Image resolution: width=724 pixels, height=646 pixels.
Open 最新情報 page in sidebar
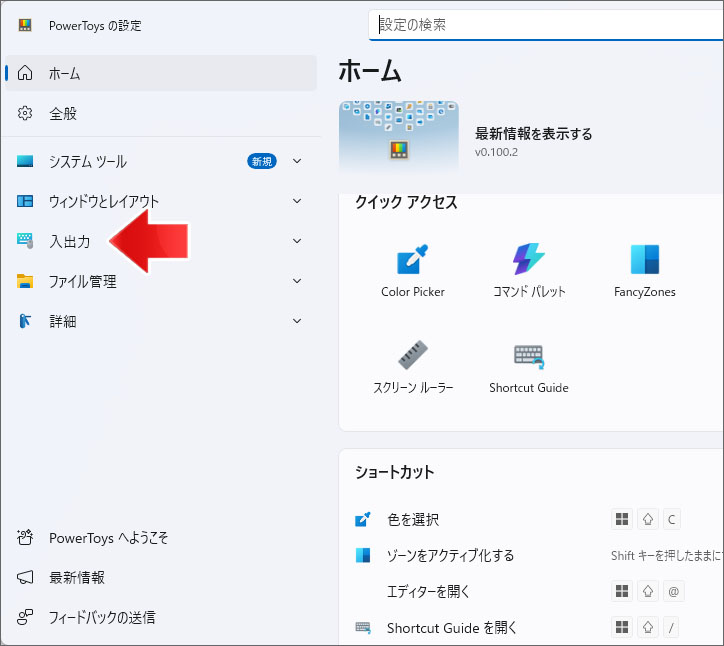161,577
